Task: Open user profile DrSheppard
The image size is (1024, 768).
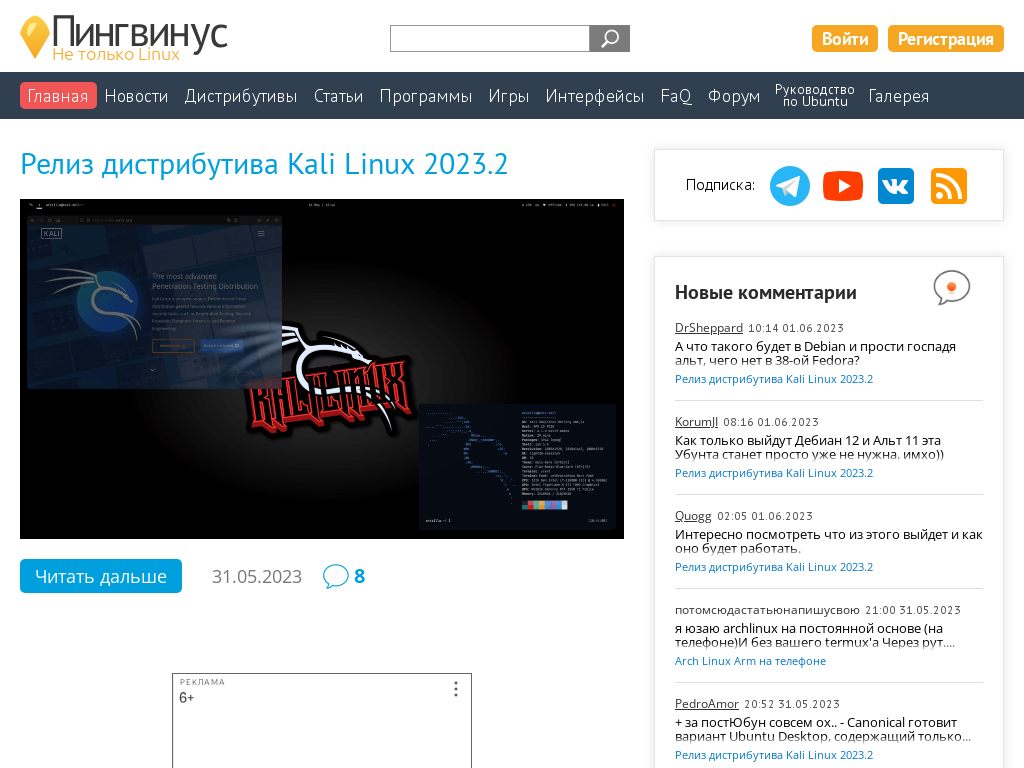Action: click(x=709, y=328)
